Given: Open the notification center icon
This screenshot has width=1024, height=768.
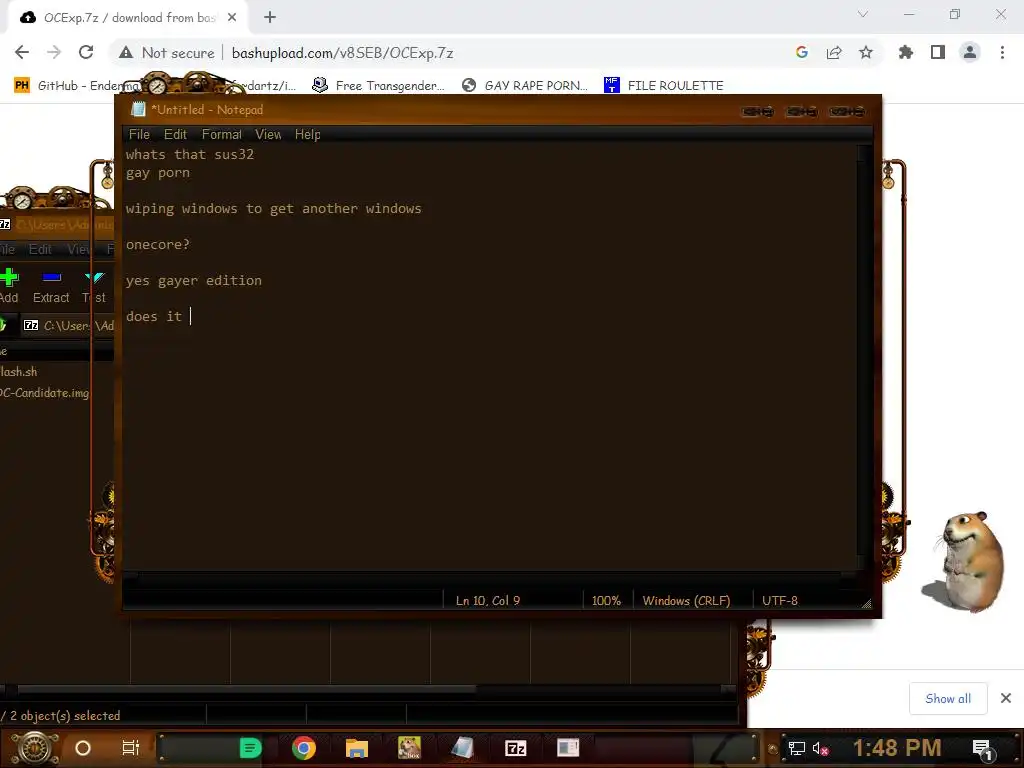Looking at the screenshot, I should (983, 749).
